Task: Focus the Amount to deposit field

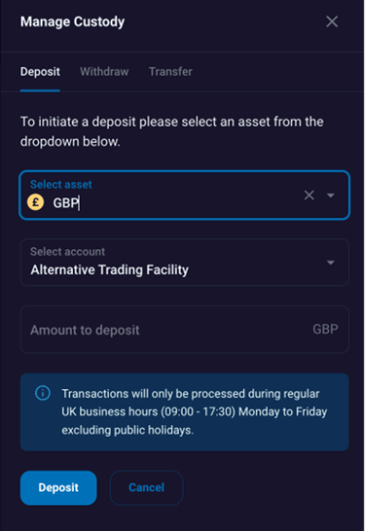Action: click(x=185, y=330)
